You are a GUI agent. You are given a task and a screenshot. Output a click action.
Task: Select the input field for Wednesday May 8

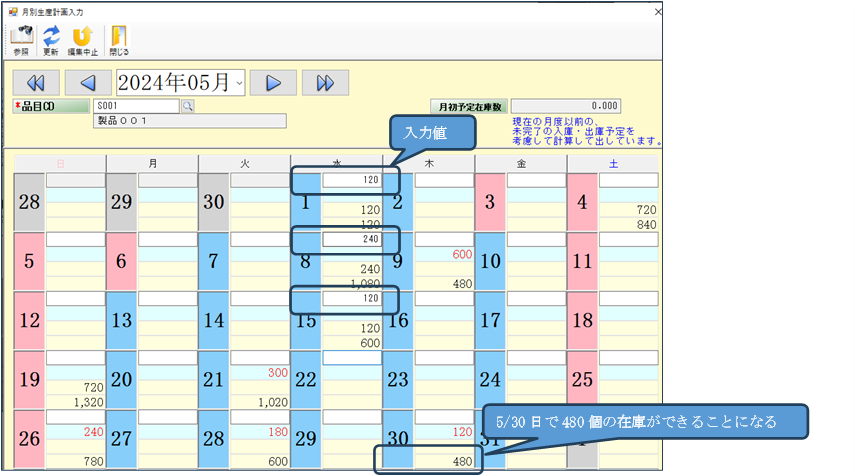click(353, 240)
